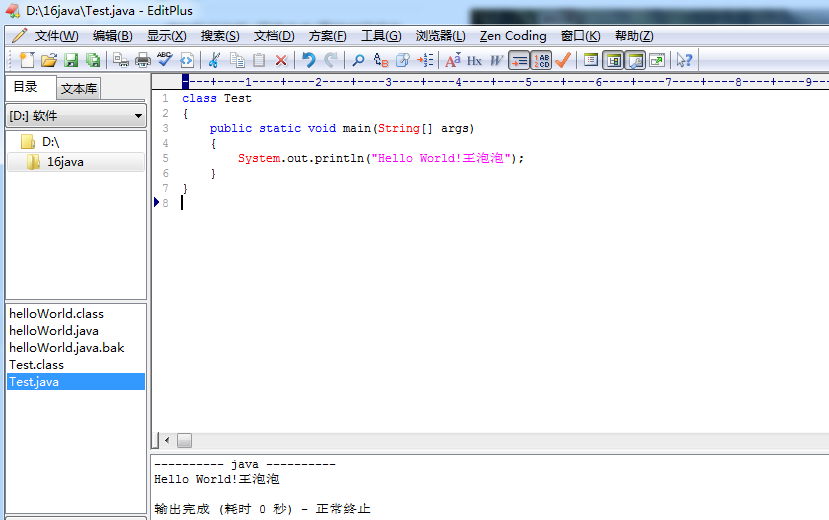829x520 pixels.
Task: Open the 浏览器(L) menu
Action: (x=440, y=36)
